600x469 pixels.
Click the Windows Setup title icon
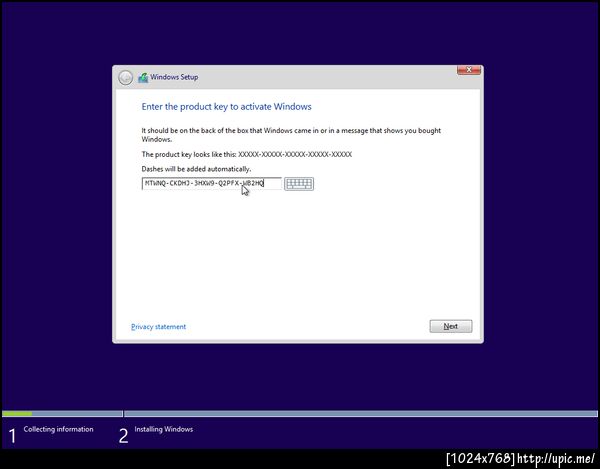pyautogui.click(x=143, y=78)
